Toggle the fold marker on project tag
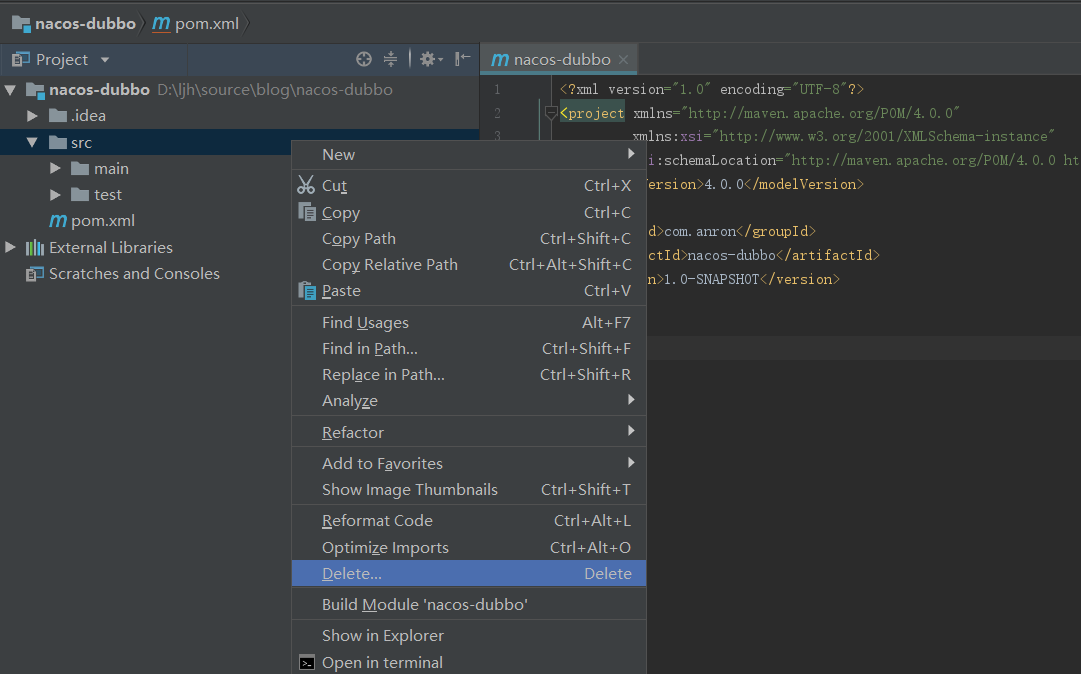This screenshot has height=674, width=1081. click(x=550, y=113)
